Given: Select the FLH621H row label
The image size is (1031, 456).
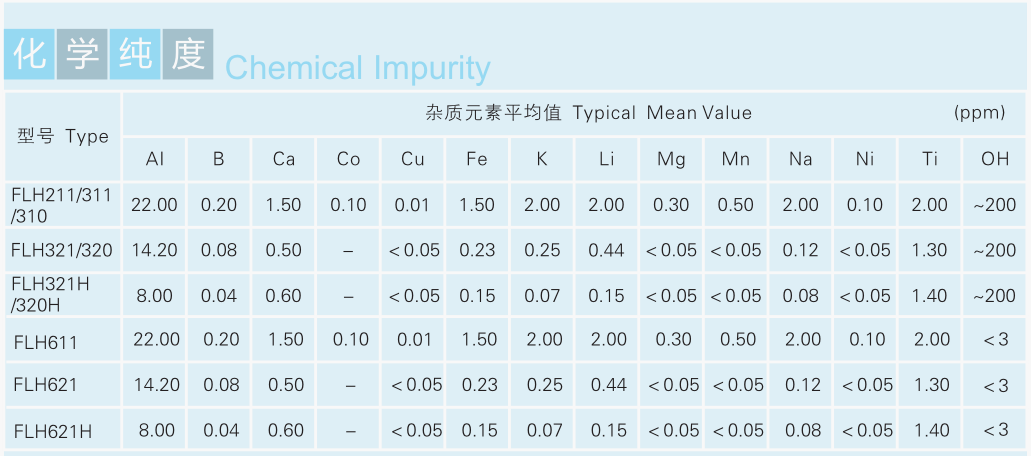Looking at the screenshot, I should [x=53, y=431].
